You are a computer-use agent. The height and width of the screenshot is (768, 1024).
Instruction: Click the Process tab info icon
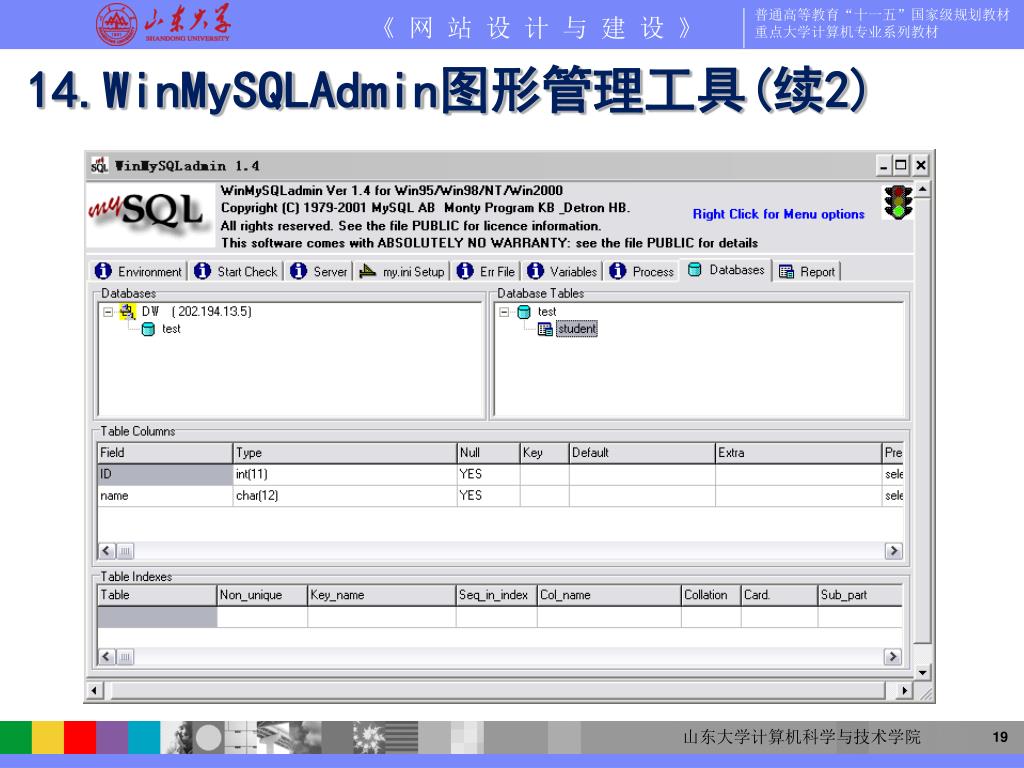pyautogui.click(x=618, y=270)
